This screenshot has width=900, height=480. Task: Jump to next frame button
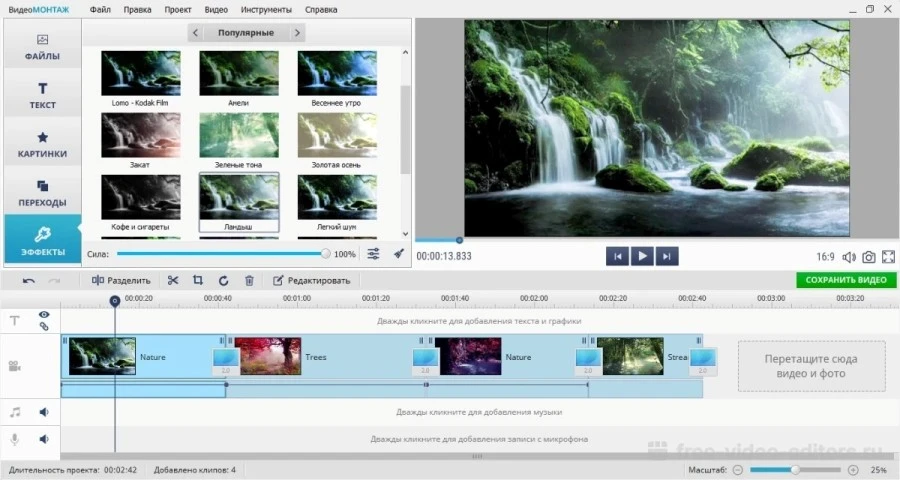coord(666,256)
